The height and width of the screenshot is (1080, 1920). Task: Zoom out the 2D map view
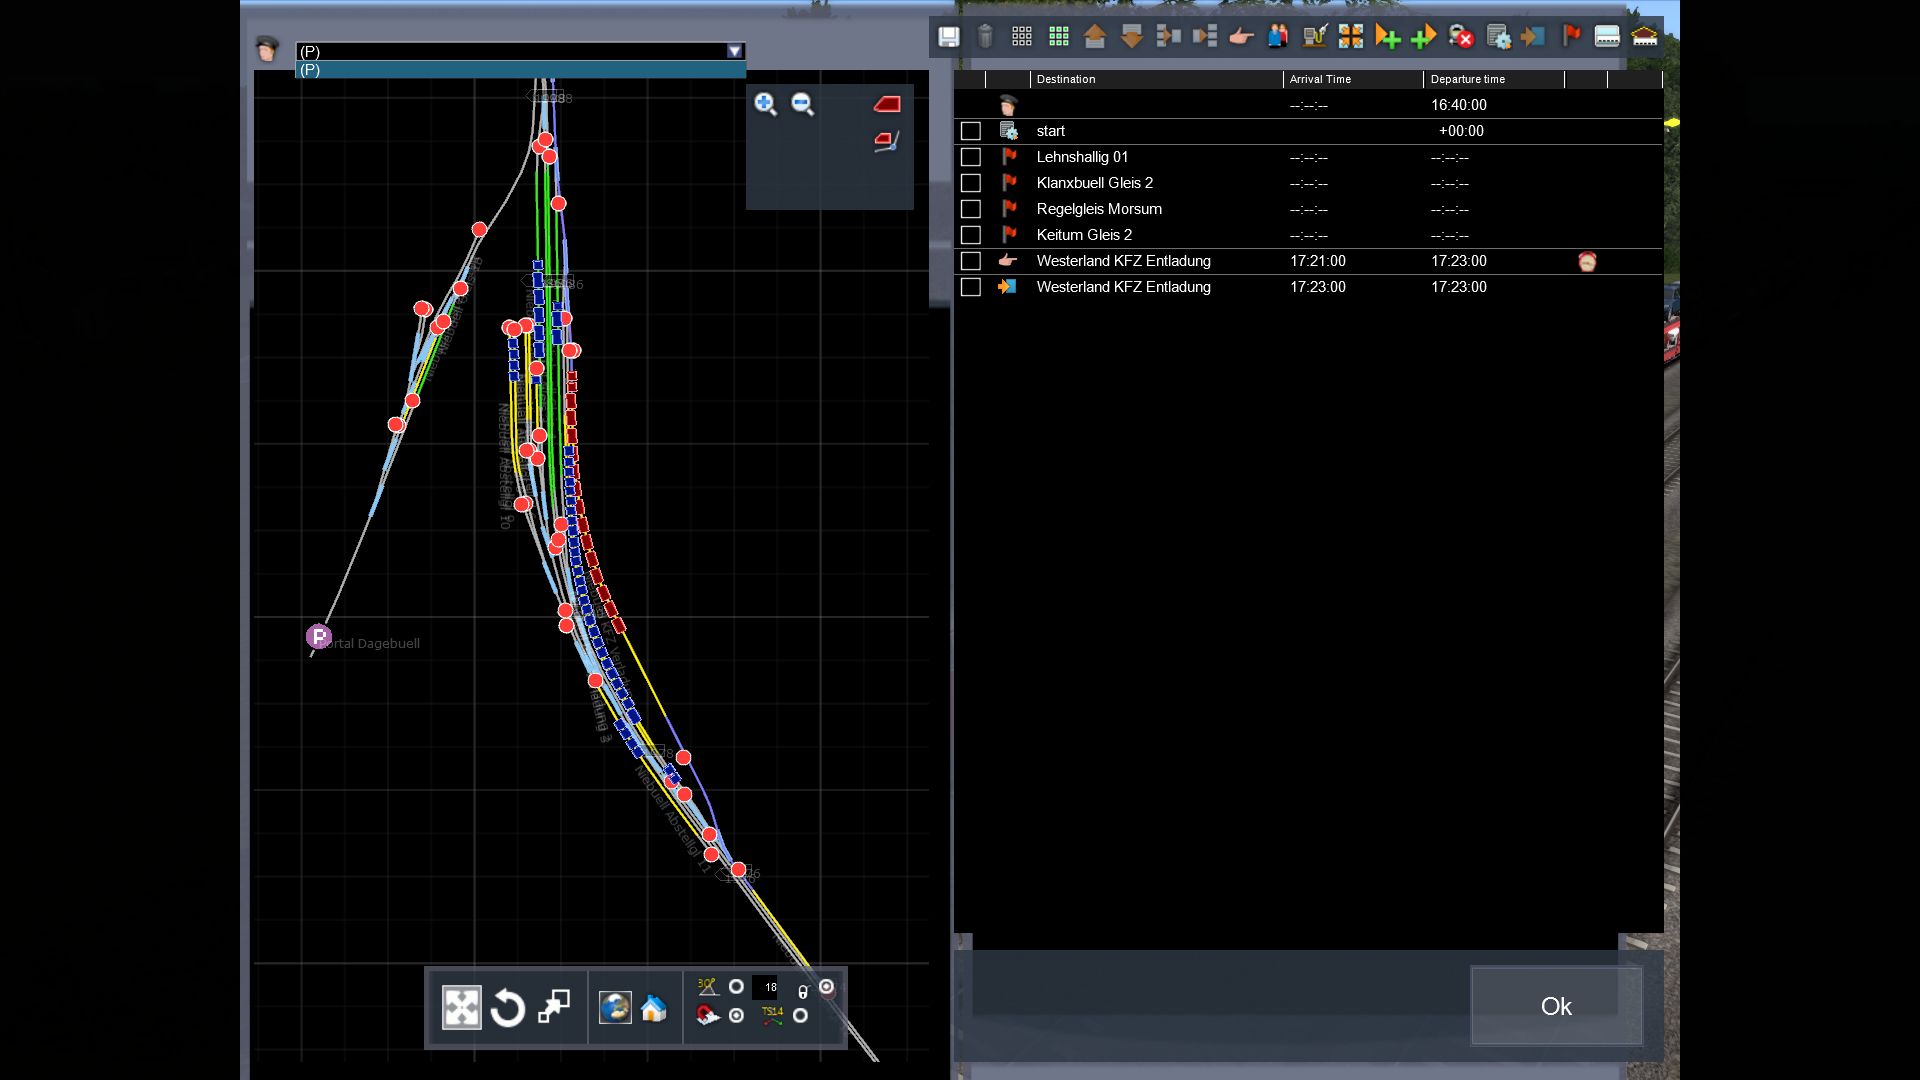[x=802, y=104]
